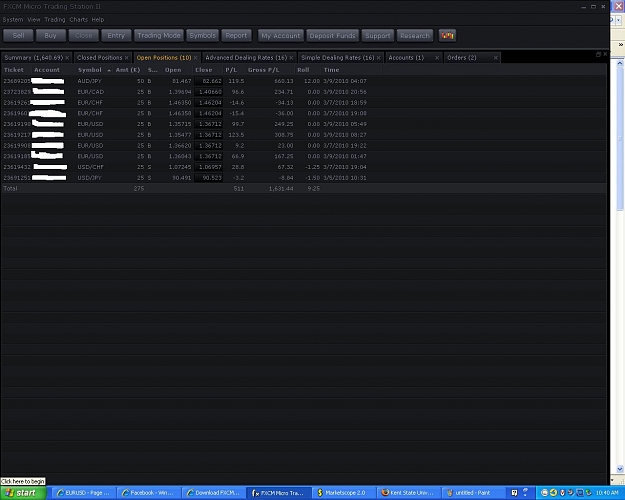Sort by the Account column header
This screenshot has width=625, height=500.
click(x=53, y=70)
